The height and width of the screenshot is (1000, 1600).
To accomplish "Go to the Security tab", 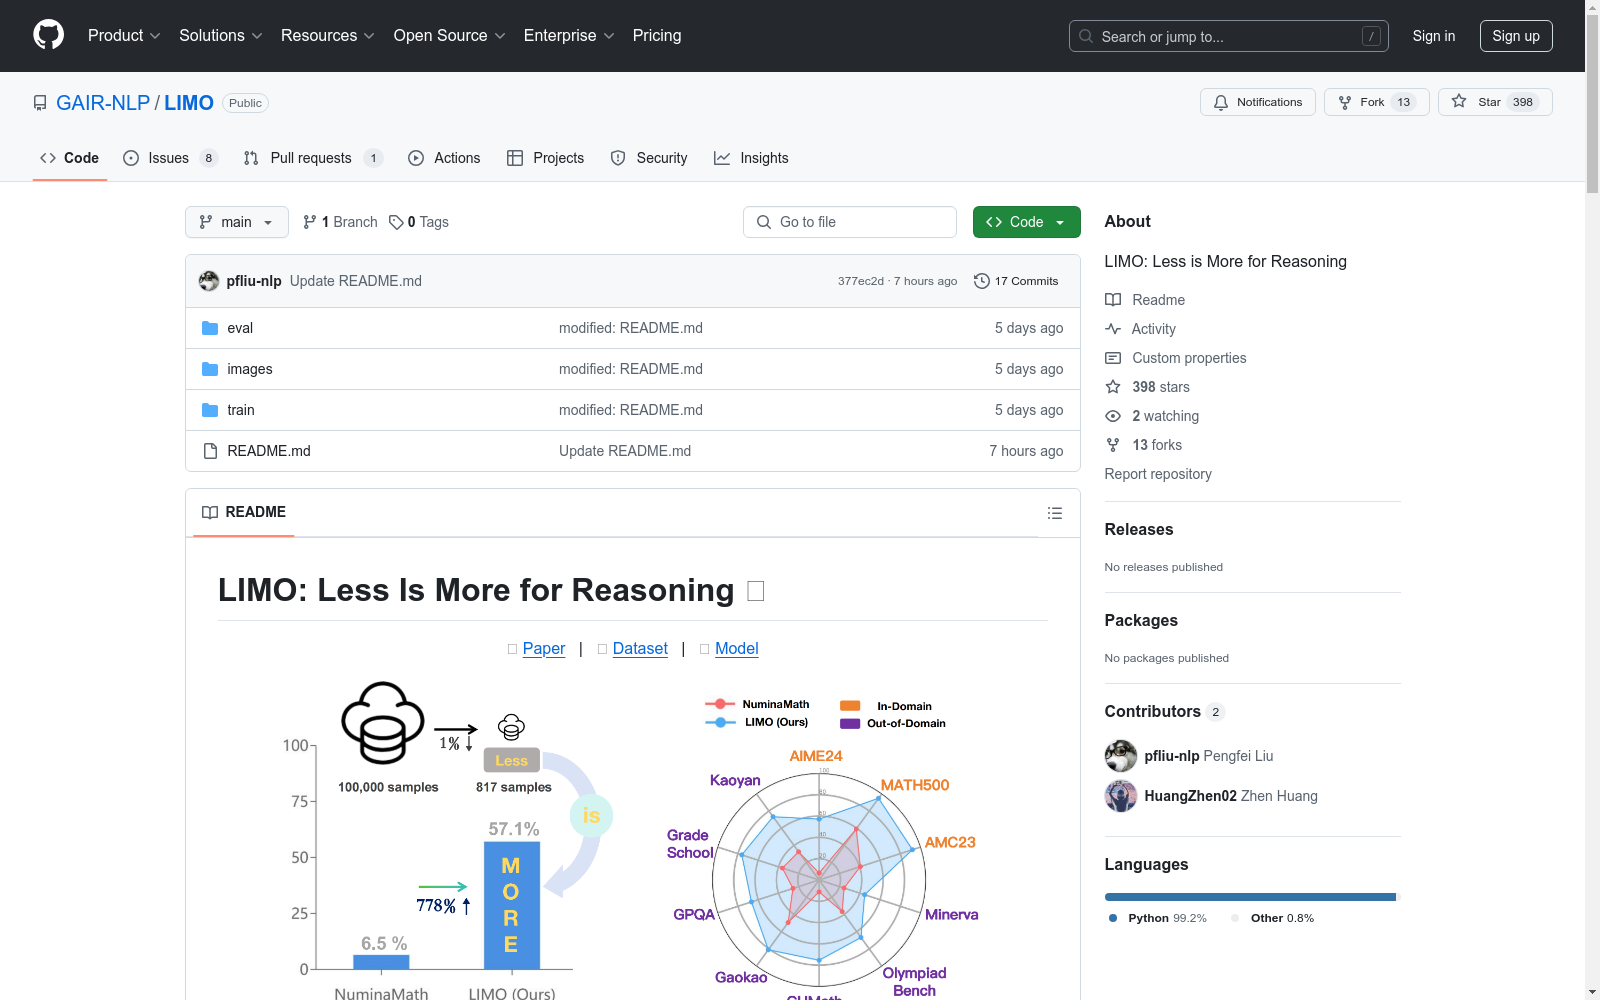I will [x=649, y=158].
